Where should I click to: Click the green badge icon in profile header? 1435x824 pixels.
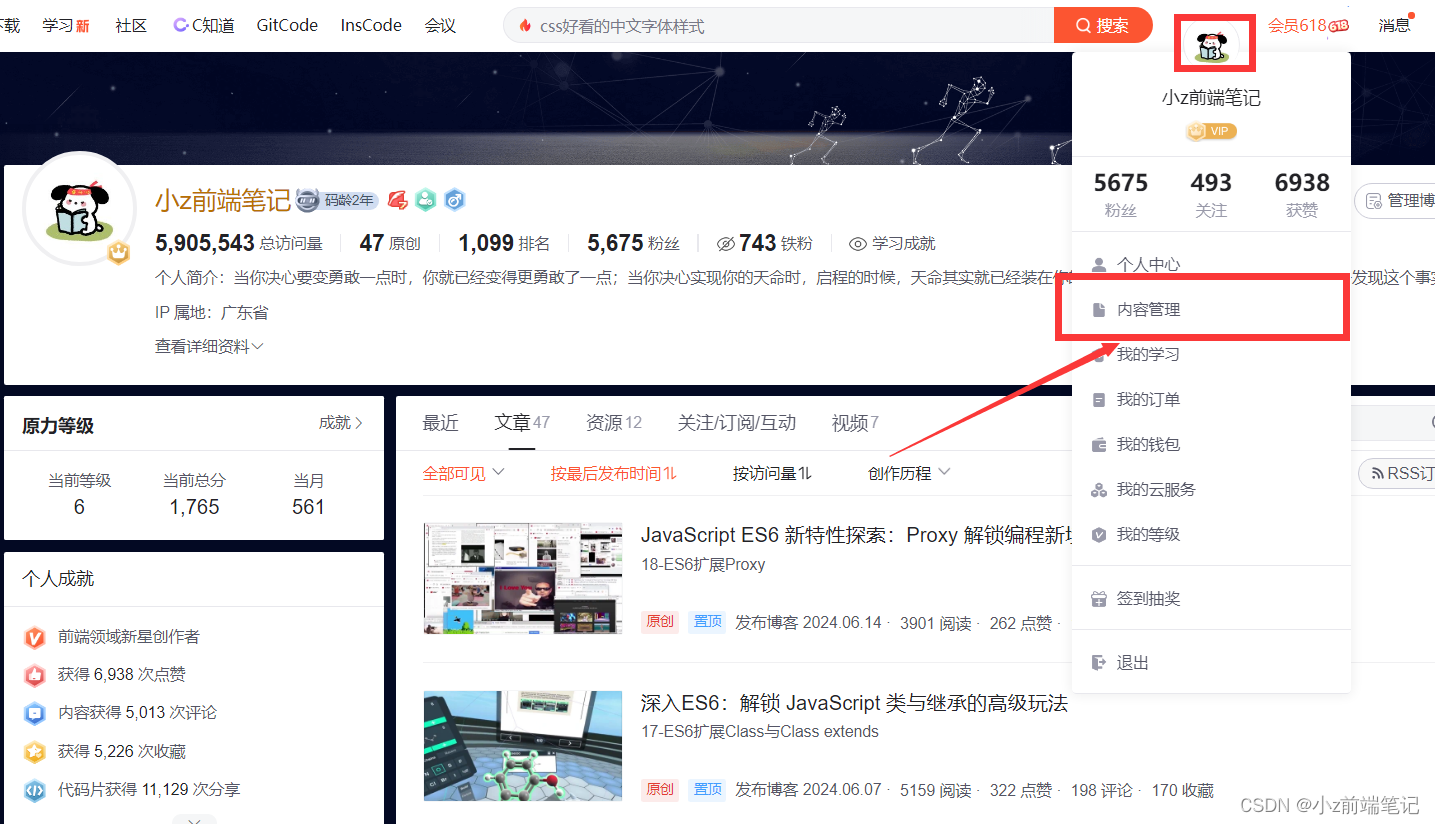426,200
